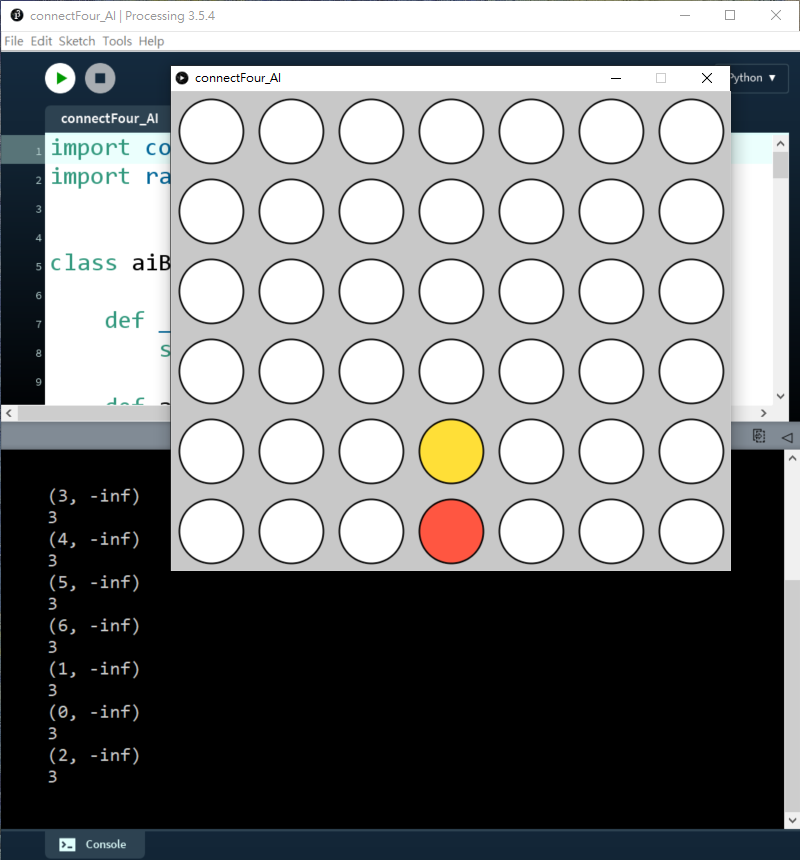
Task: Select the connectFour_AI editor tab
Action: click(x=109, y=118)
